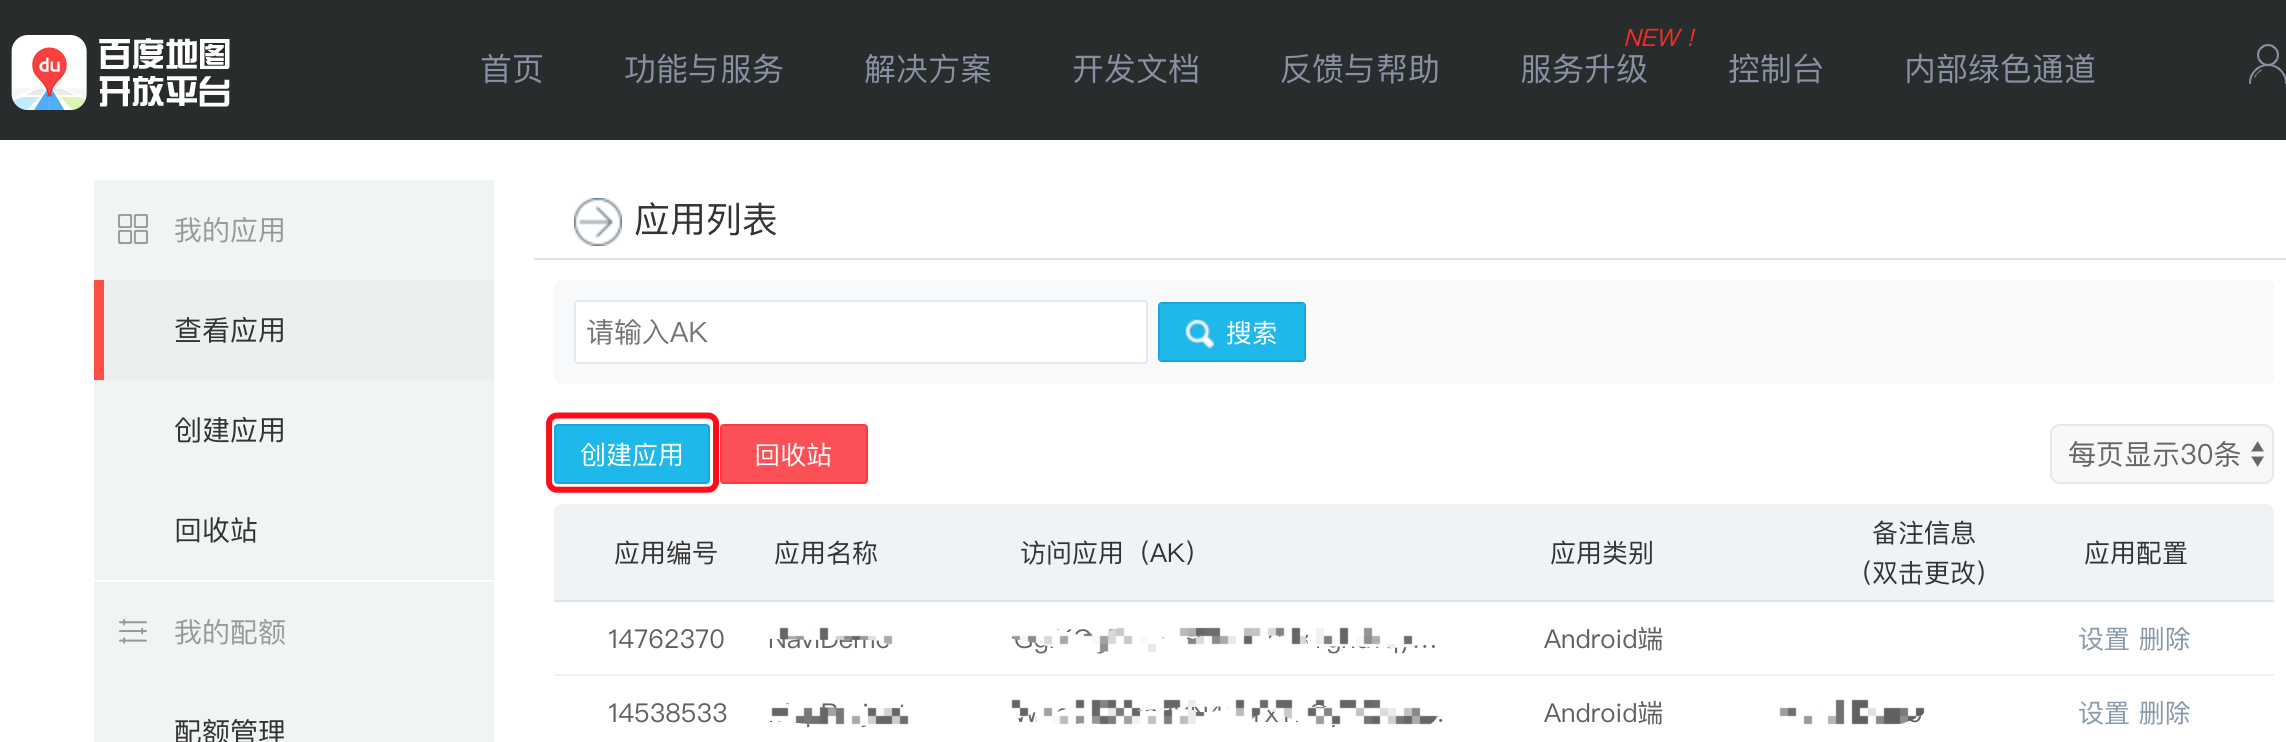Select 服务升级 with NEW badge
The width and height of the screenshot is (2286, 742).
click(x=1584, y=69)
